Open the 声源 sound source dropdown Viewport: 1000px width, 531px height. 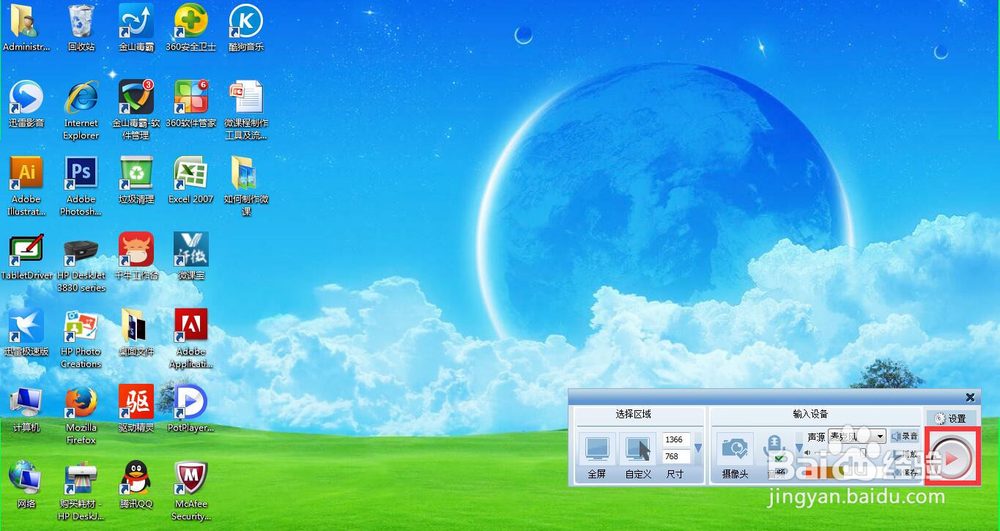pyautogui.click(x=857, y=437)
